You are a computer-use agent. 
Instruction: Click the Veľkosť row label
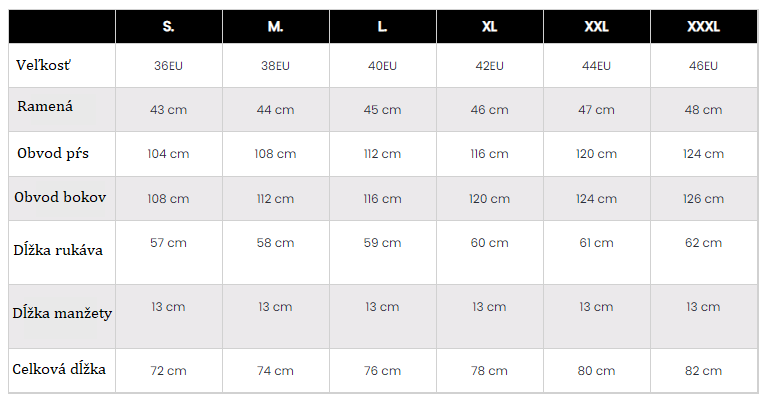coord(43,65)
